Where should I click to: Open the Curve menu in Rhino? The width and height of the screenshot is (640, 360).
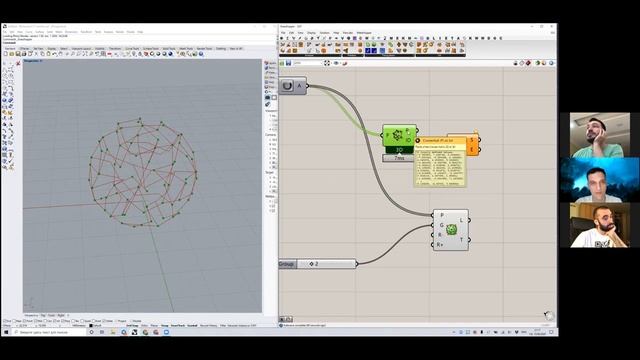pyautogui.click(x=29, y=32)
